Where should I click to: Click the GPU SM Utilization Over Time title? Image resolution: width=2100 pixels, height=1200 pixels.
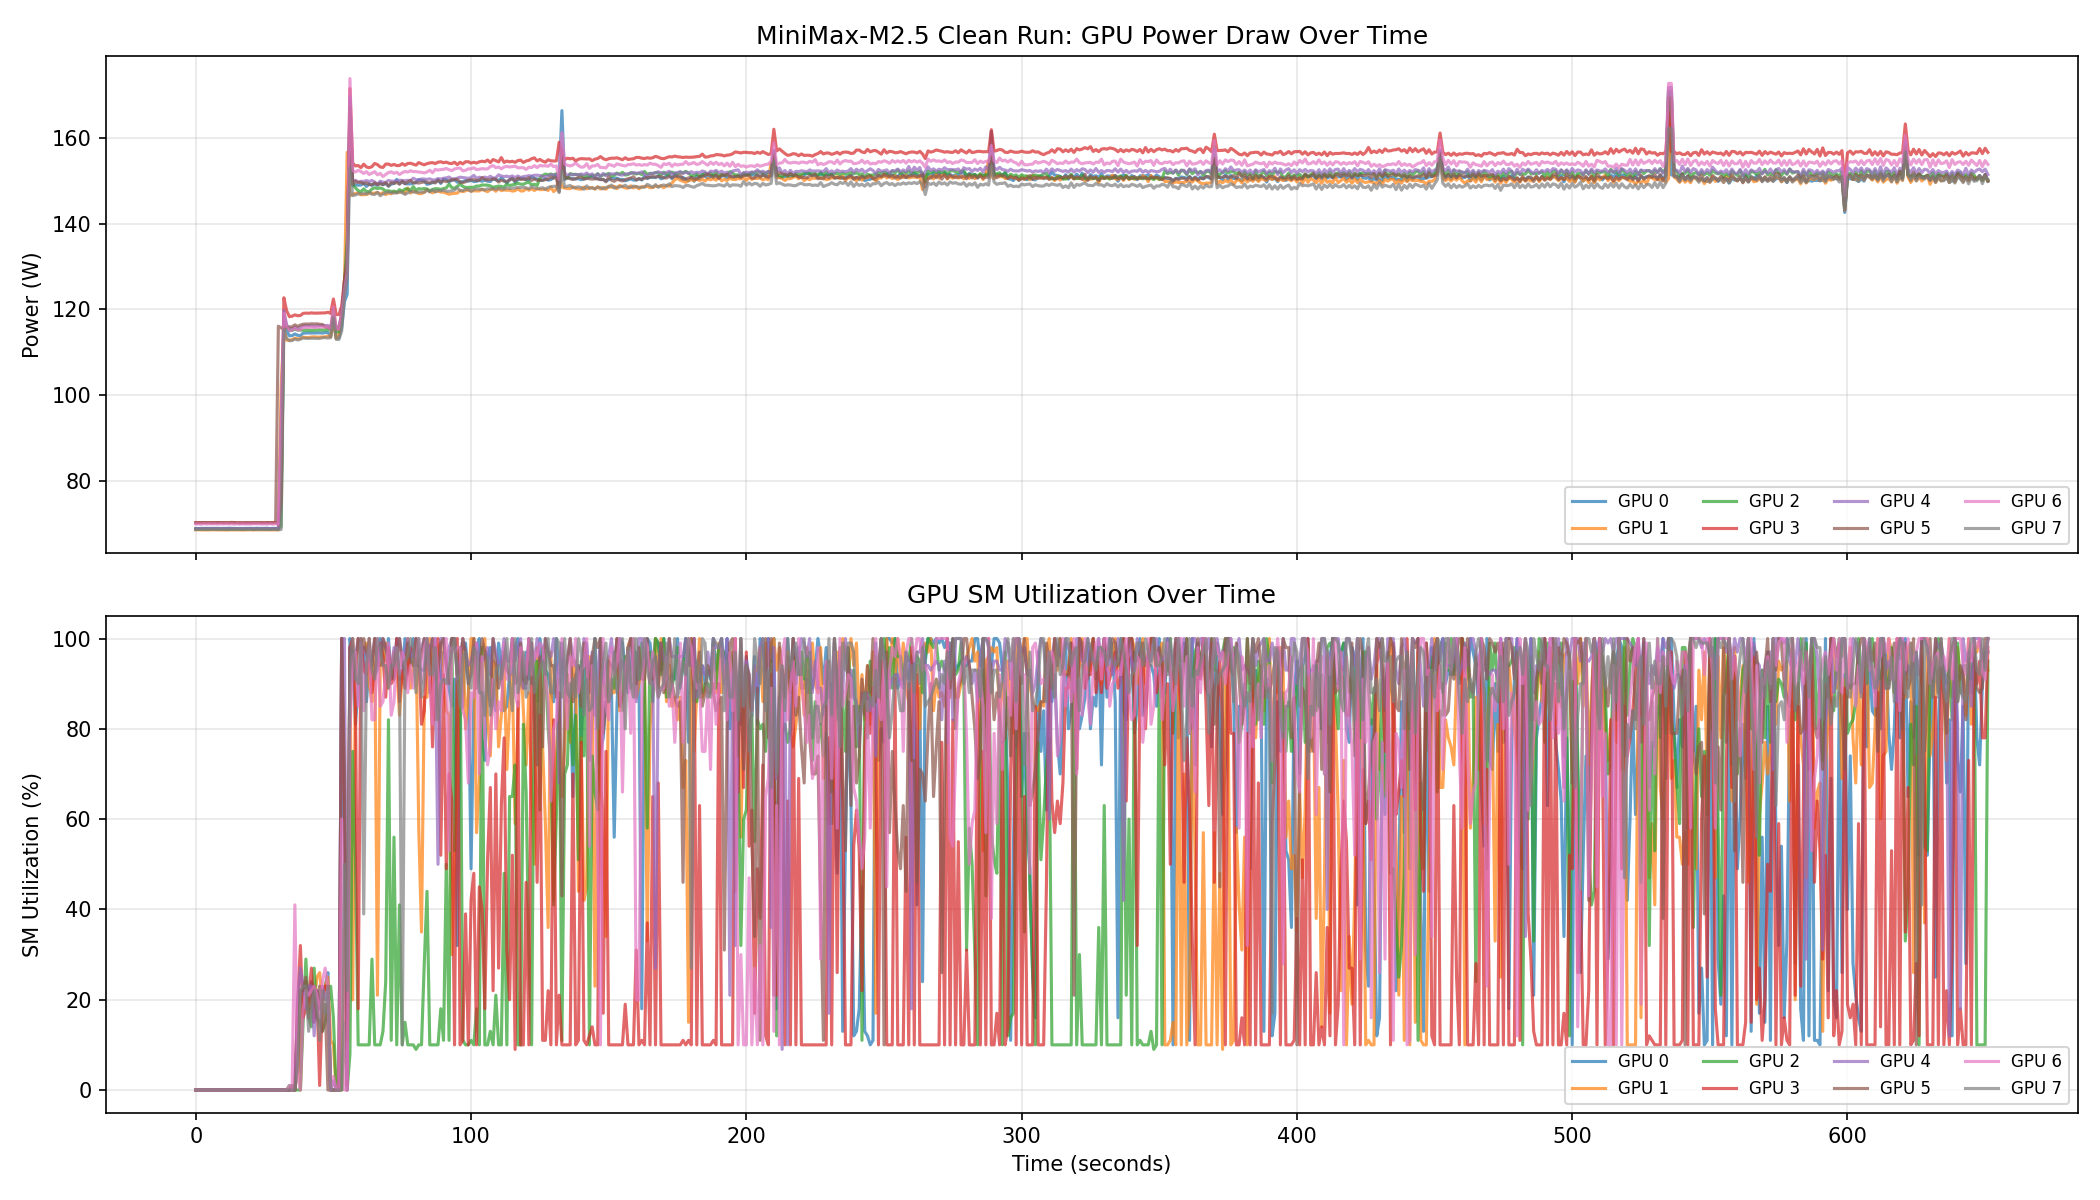(x=1091, y=595)
